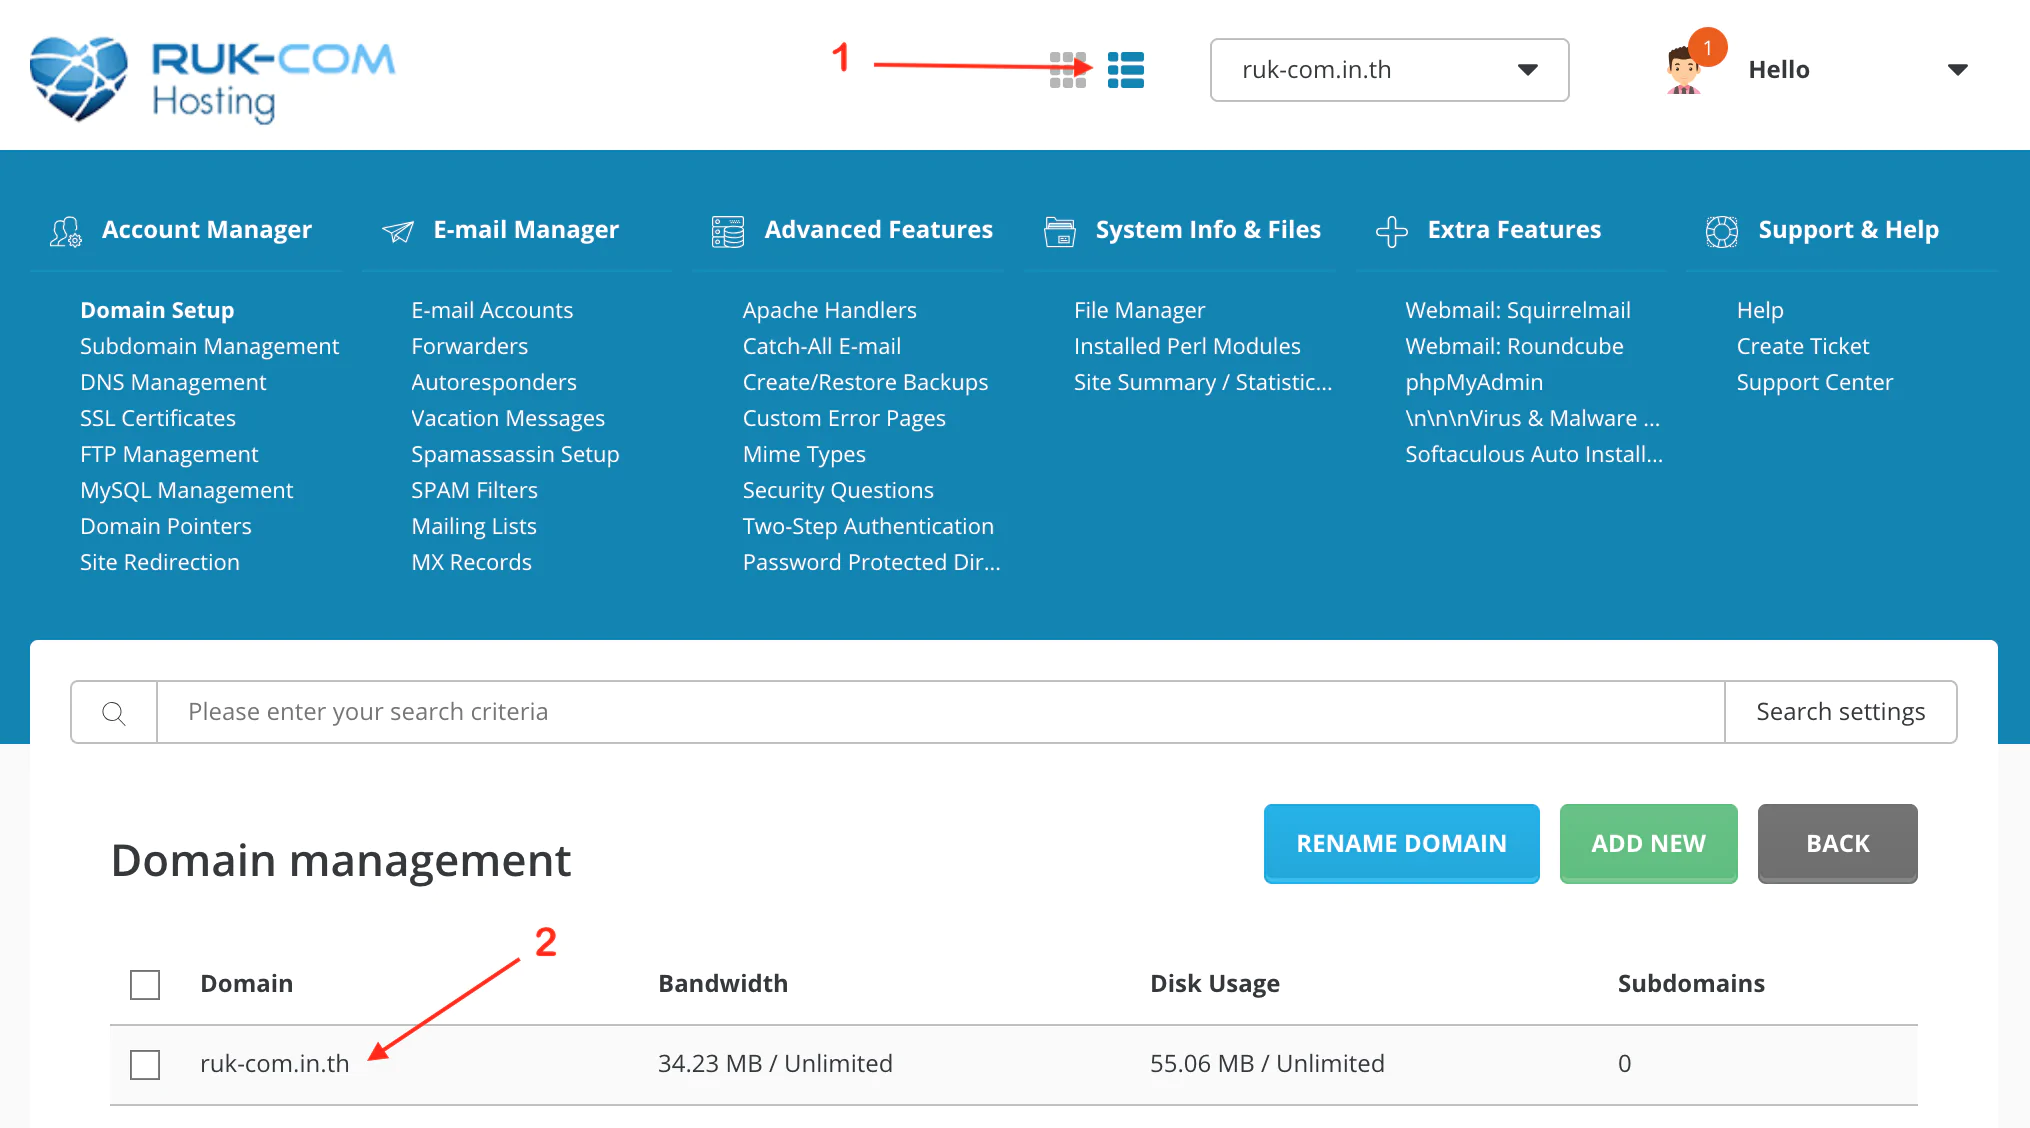Open File Manager
This screenshot has height=1128, width=2030.
pyautogui.click(x=1139, y=310)
